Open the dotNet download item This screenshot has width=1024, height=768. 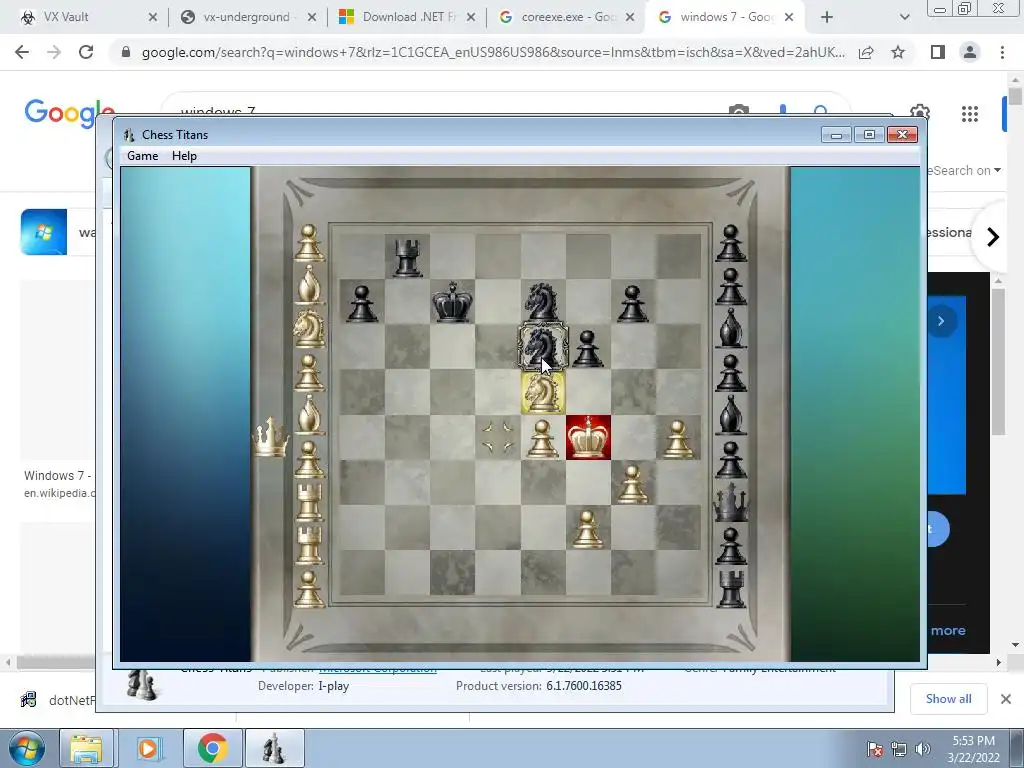pyautogui.click(x=57, y=700)
